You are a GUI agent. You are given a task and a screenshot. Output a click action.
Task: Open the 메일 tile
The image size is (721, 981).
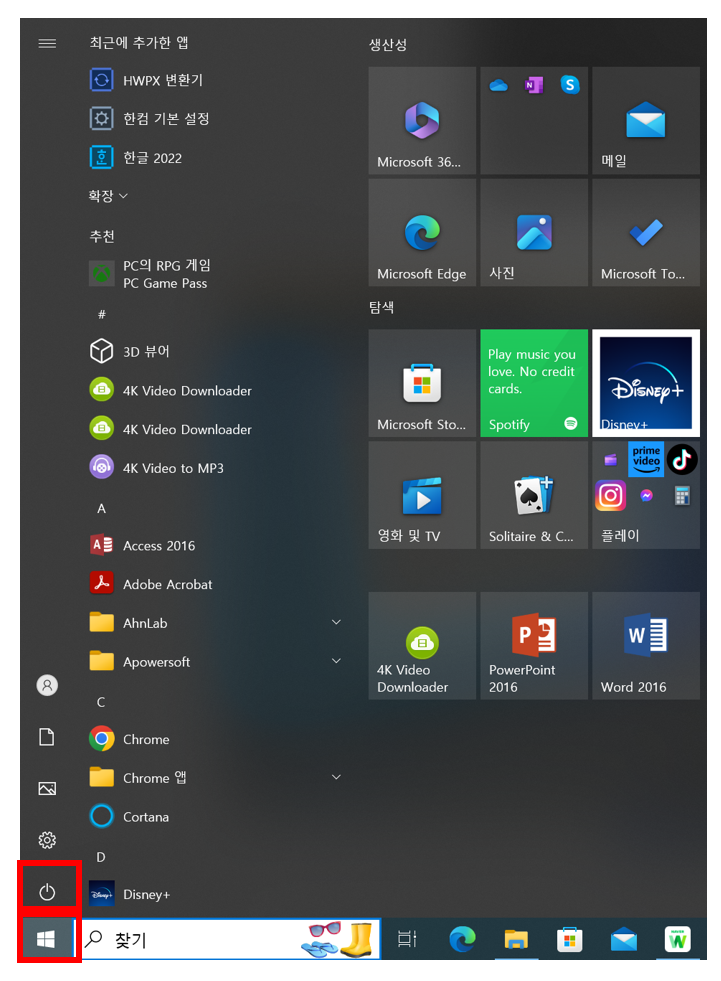pyautogui.click(x=646, y=121)
